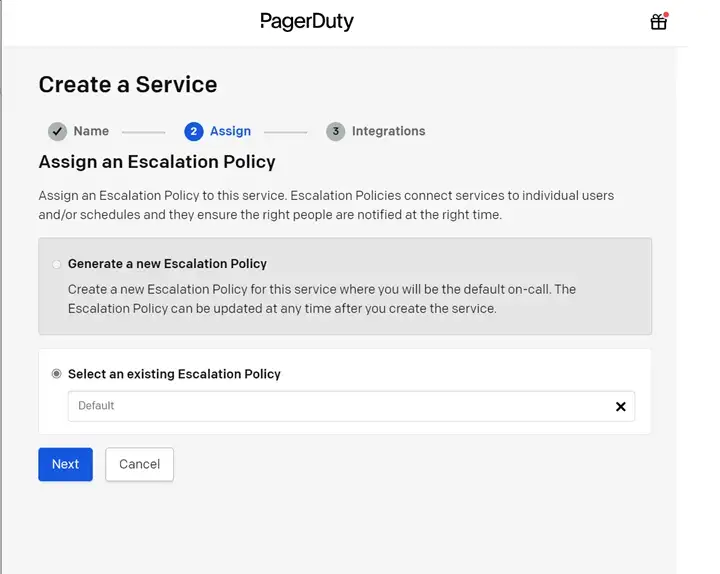Open the gift box icon in header
Viewport: 720px width, 574px height.
(x=658, y=22)
